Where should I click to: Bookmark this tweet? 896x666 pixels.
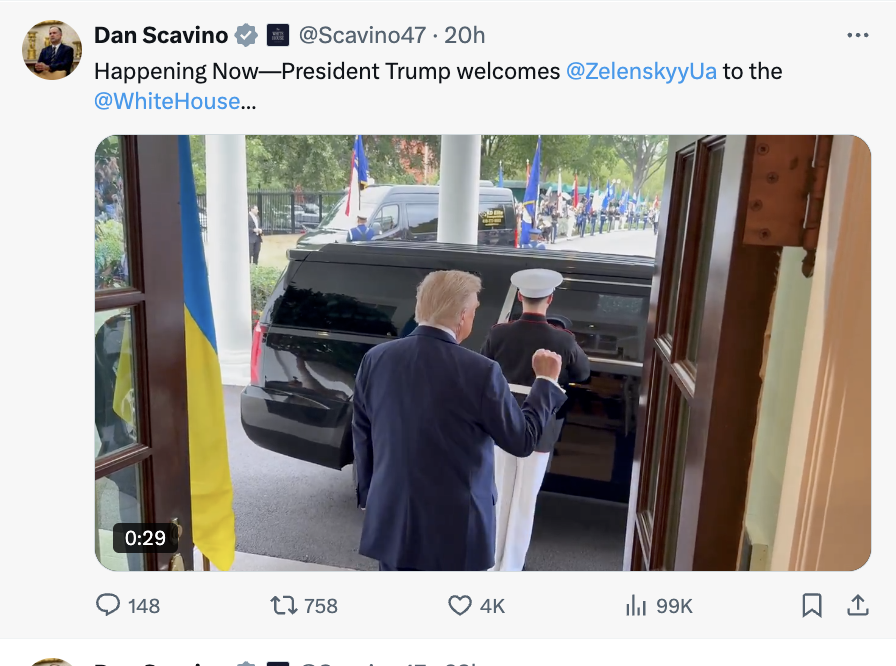812,605
